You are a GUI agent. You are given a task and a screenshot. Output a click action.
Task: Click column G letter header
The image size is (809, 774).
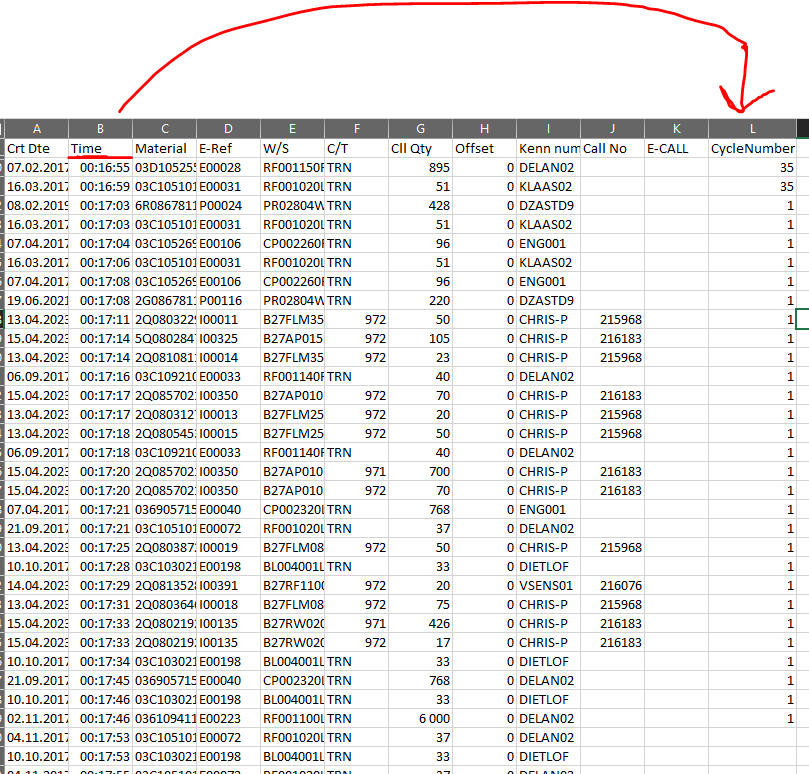(x=420, y=128)
